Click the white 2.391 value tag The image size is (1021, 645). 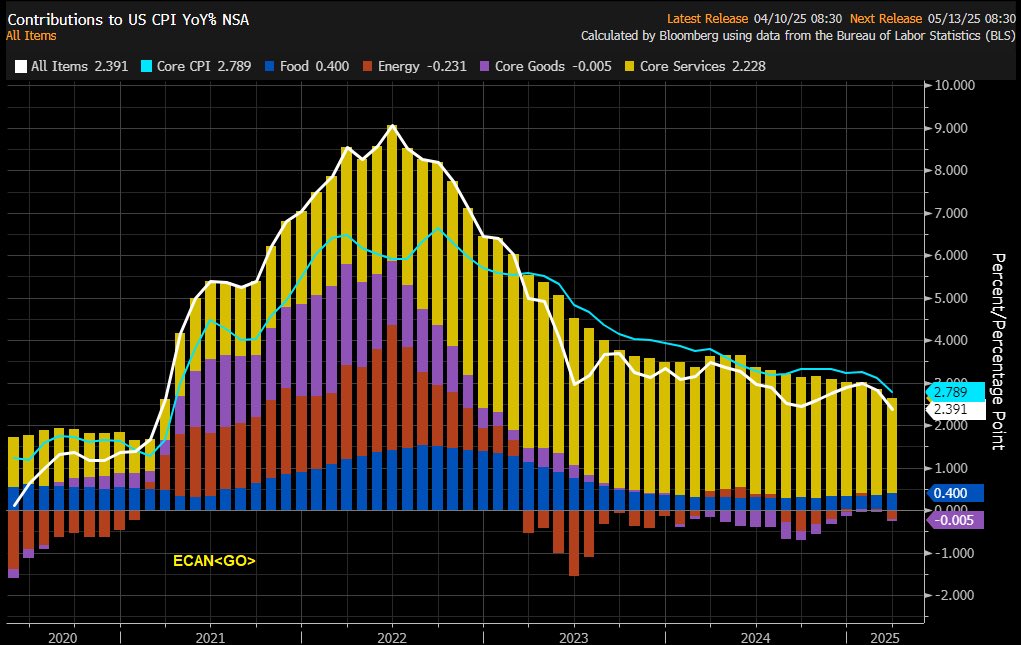956,409
